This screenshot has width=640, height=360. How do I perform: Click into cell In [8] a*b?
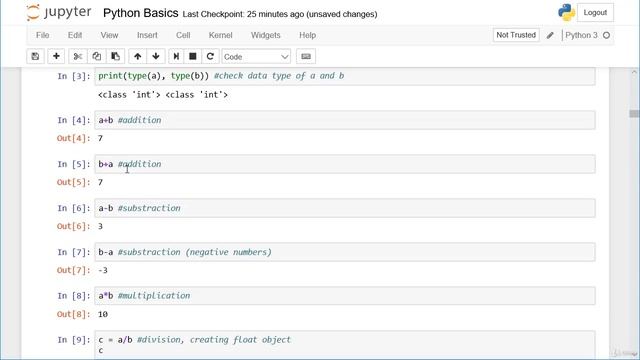[345, 296]
